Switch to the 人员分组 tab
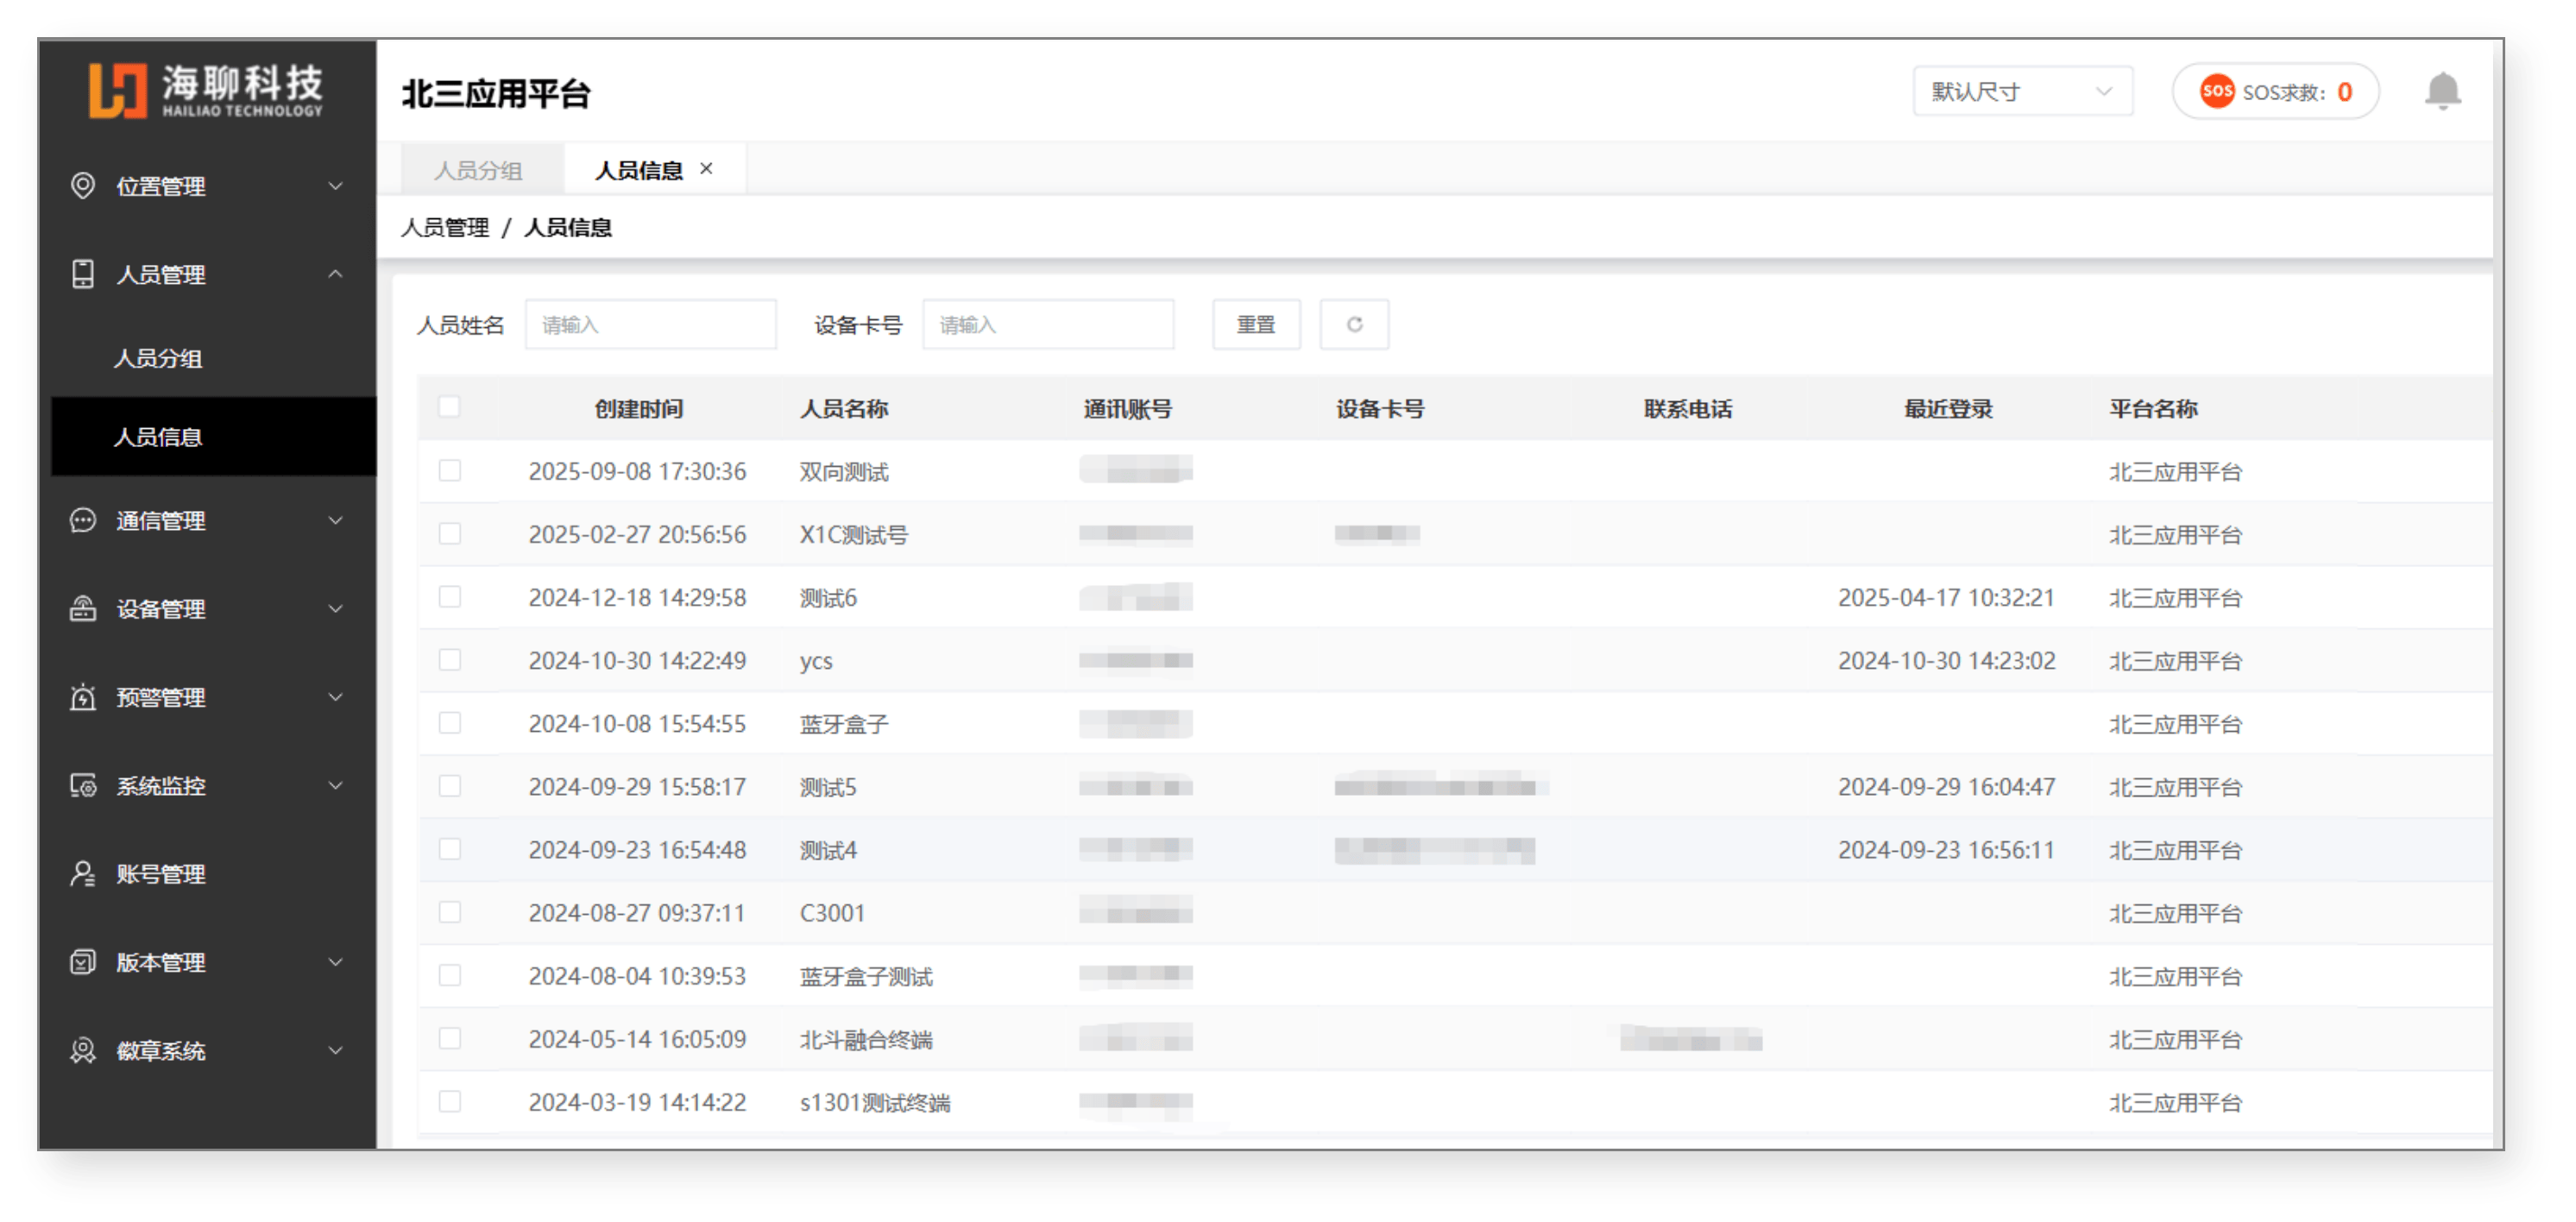Viewport: 2576px width, 1222px height. tap(478, 170)
